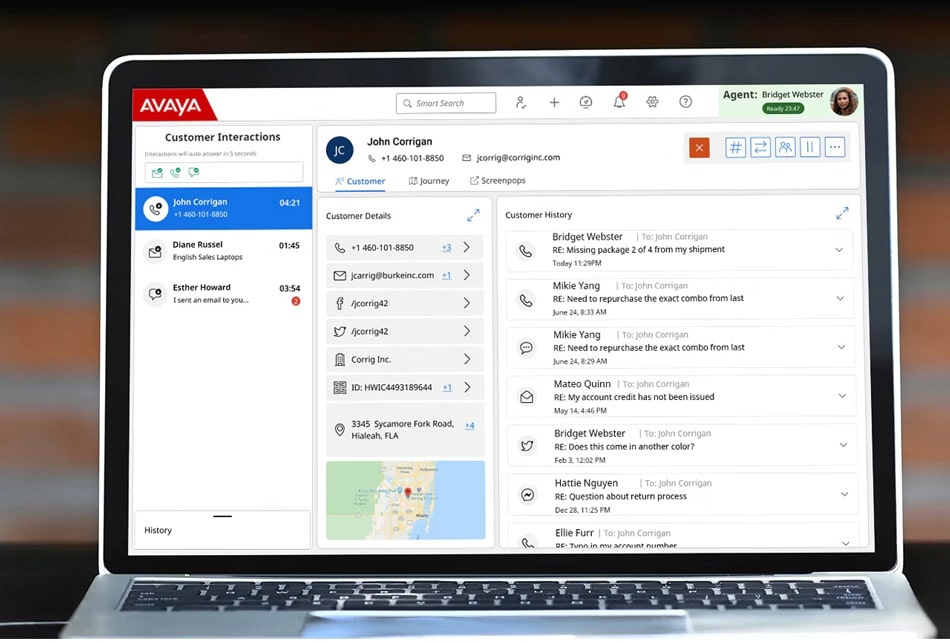The width and height of the screenshot is (950, 643).
Task: Click the map location pin icon beside the address
Action: pos(340,430)
